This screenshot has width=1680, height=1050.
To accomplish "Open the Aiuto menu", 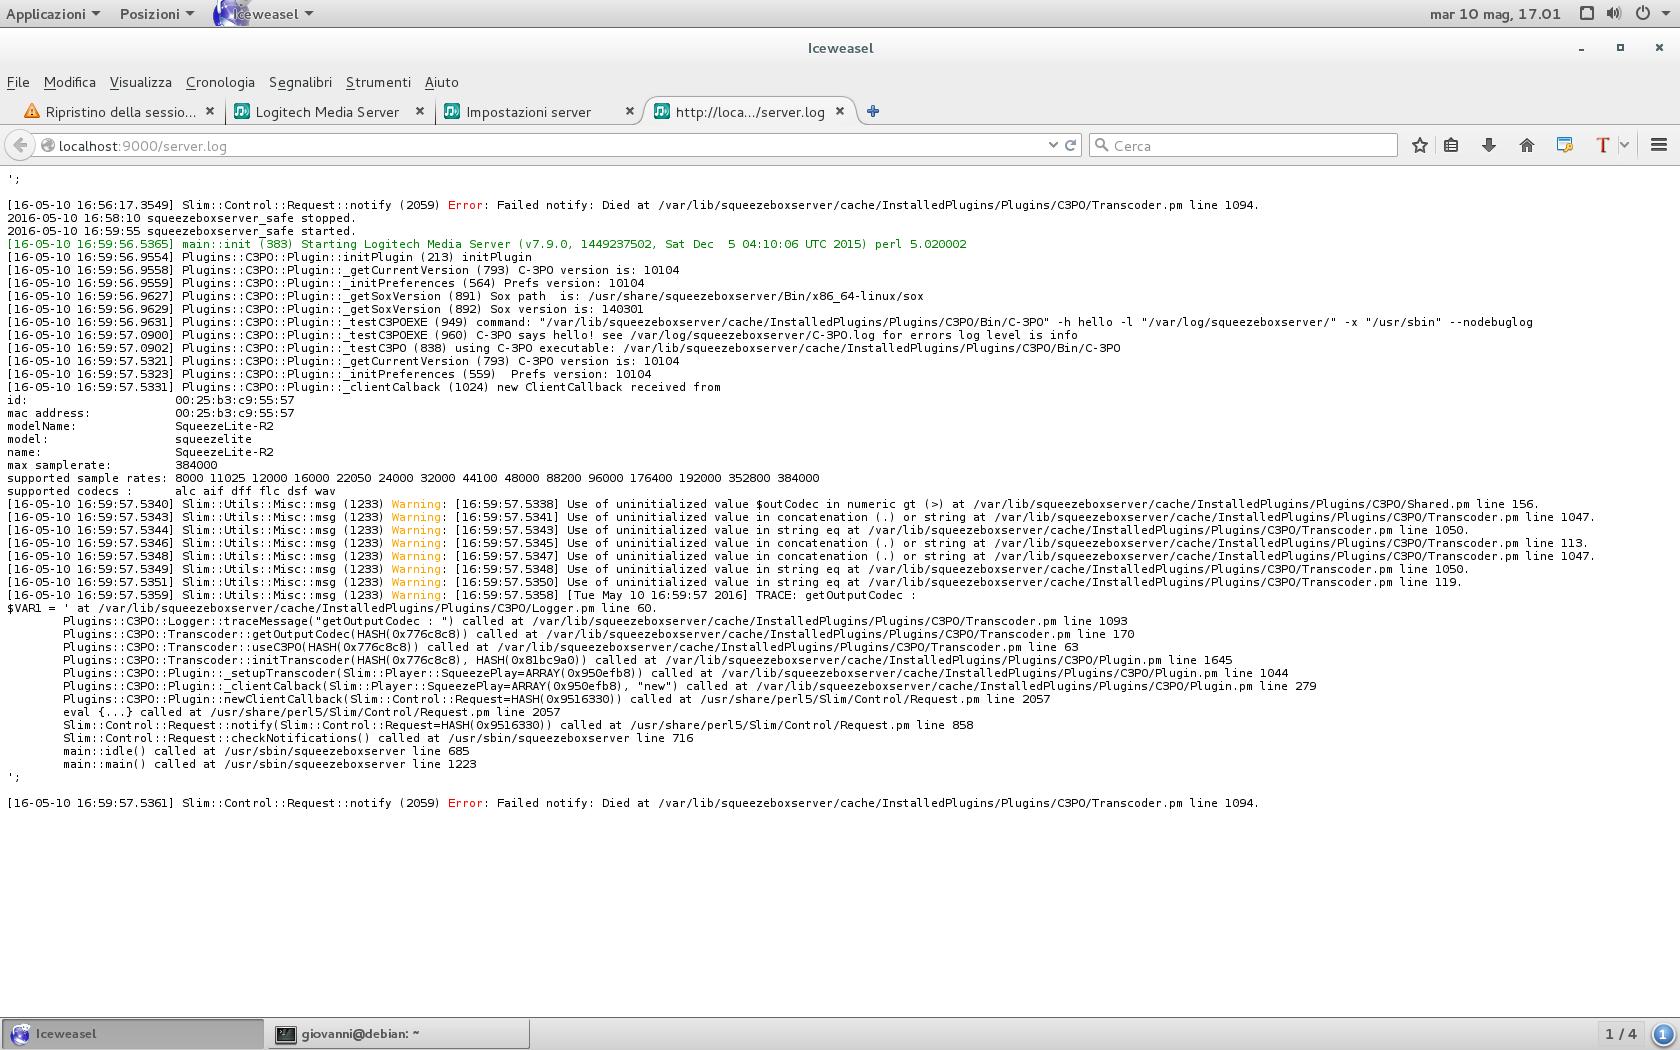I will (441, 82).
